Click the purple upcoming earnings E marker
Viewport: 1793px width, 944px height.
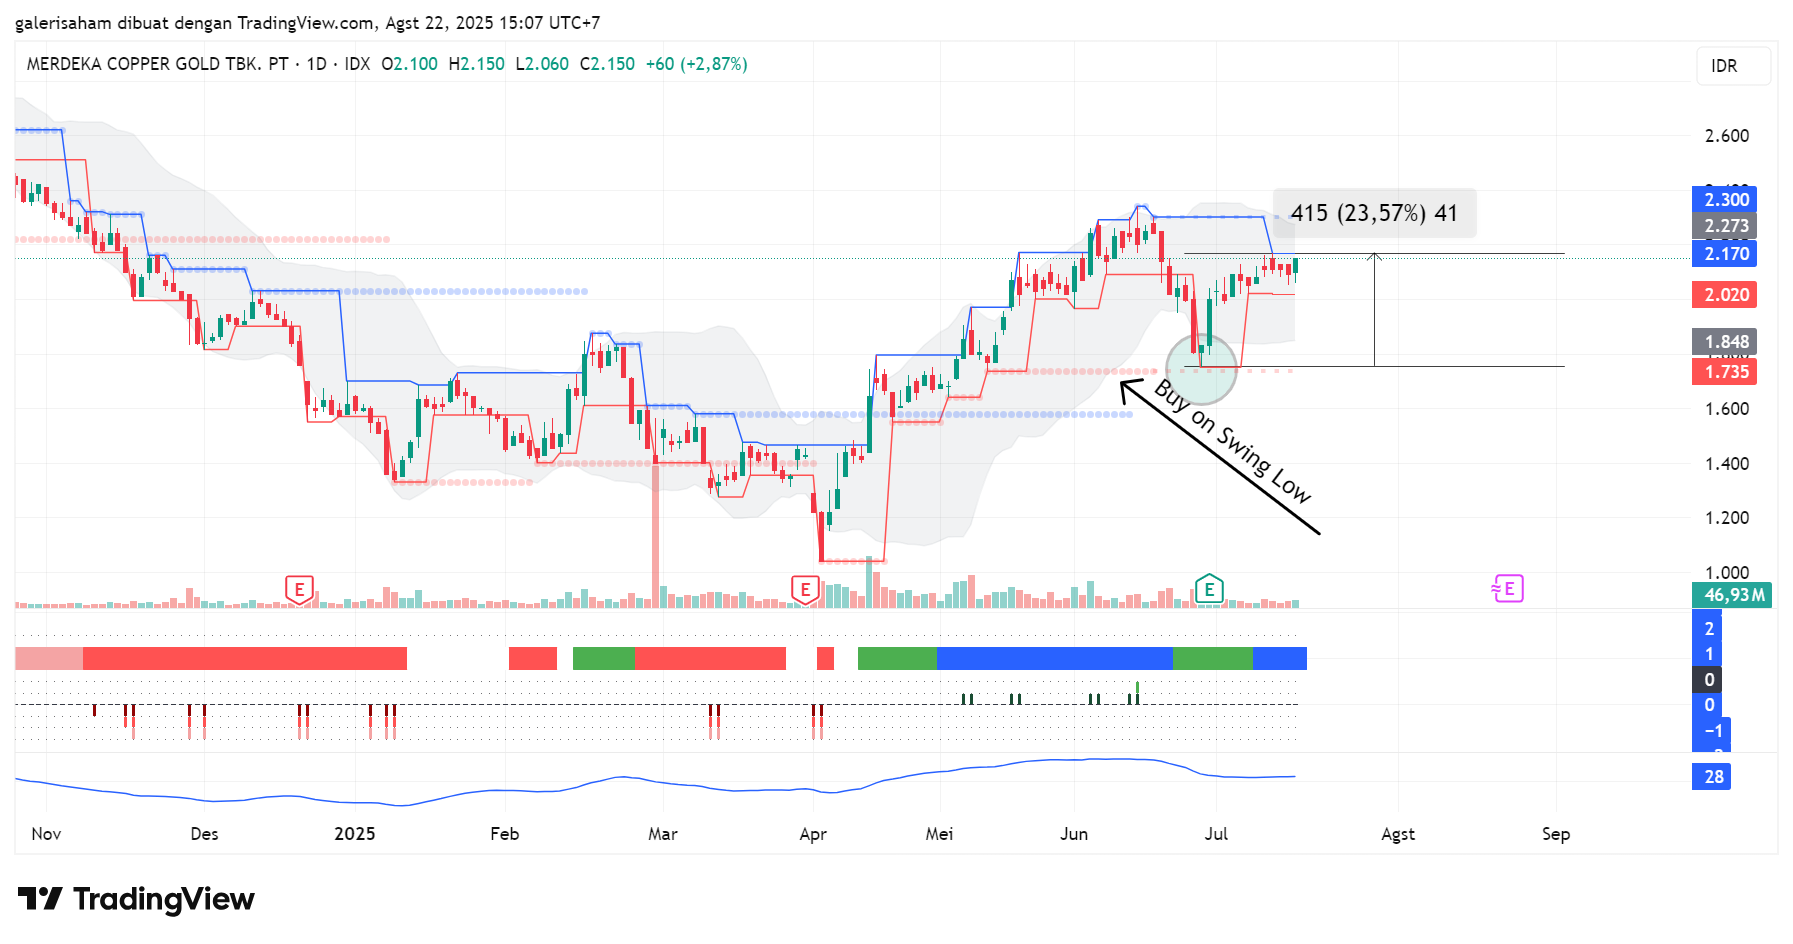pos(1508,589)
